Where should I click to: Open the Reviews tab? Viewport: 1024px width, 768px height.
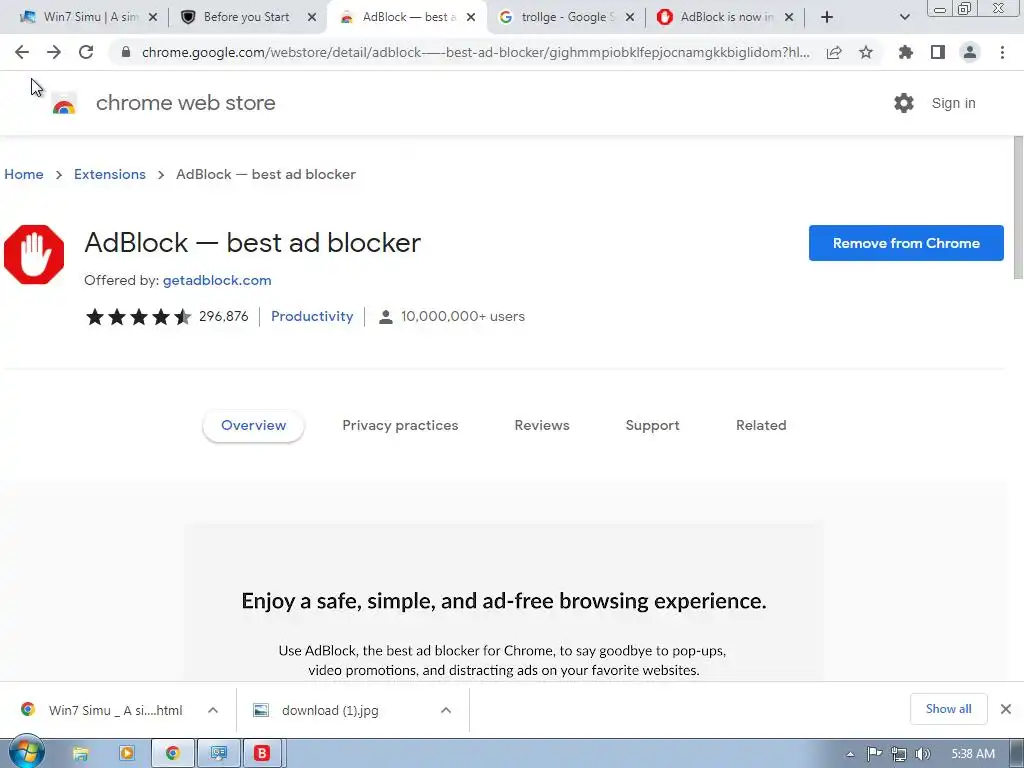tap(542, 426)
